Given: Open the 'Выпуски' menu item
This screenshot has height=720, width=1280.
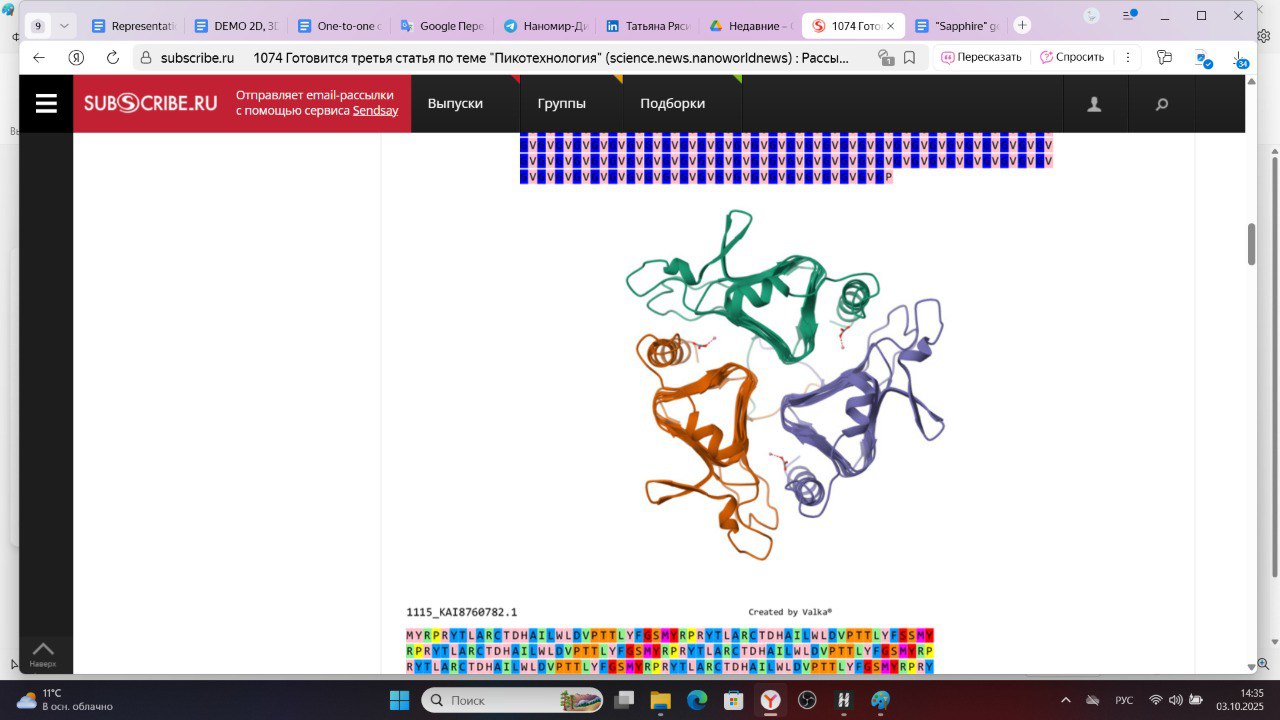Looking at the screenshot, I should [x=455, y=104].
